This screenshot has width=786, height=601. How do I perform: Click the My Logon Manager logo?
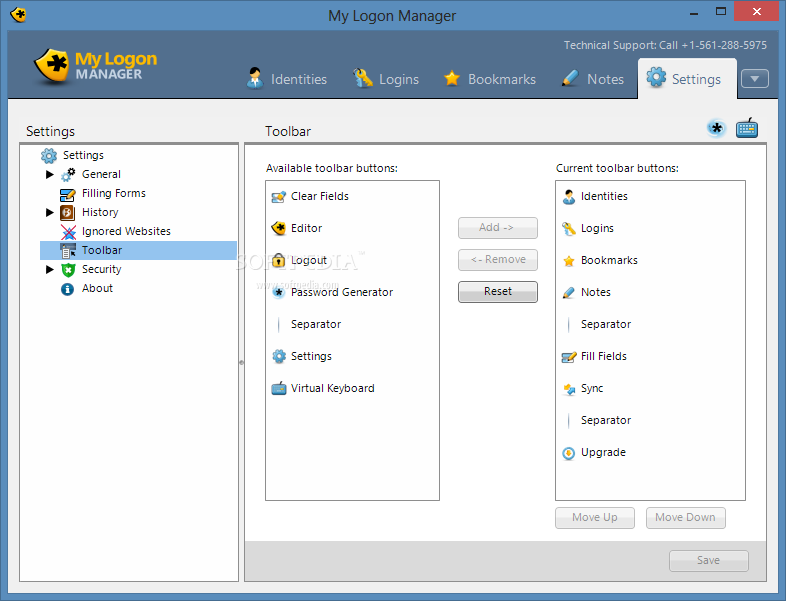(95, 66)
